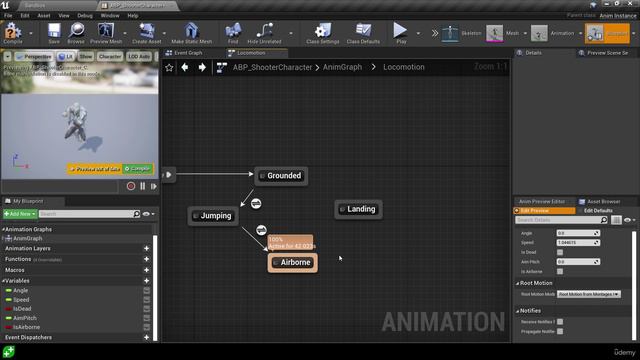Navigate forward in graph history

[x=202, y=67]
